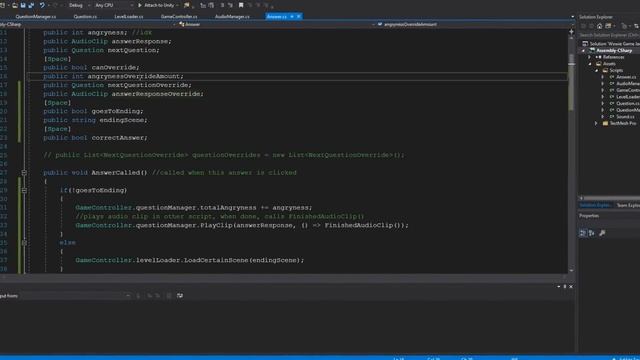Screen dimensions: 640x360
Task: Click the Property Pages wrench icon
Action: 602,233
